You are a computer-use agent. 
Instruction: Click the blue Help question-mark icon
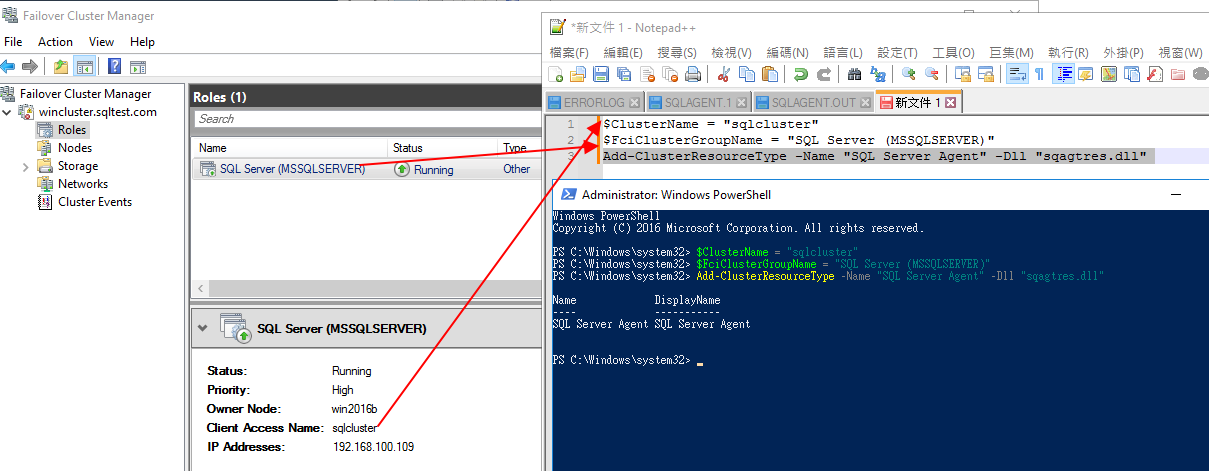pos(114,67)
